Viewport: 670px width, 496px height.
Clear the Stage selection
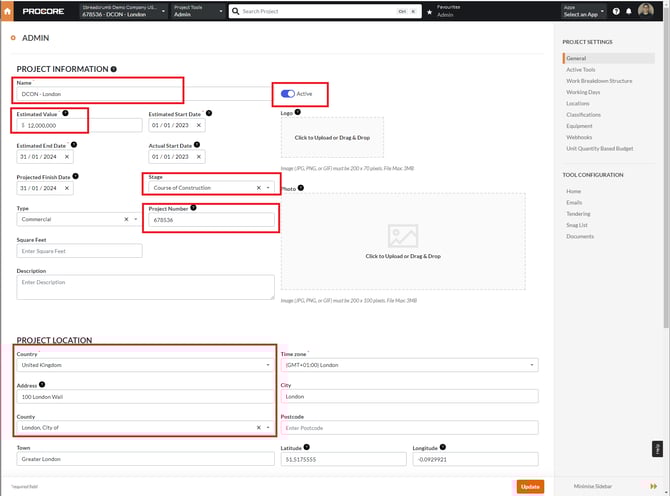[x=259, y=188]
